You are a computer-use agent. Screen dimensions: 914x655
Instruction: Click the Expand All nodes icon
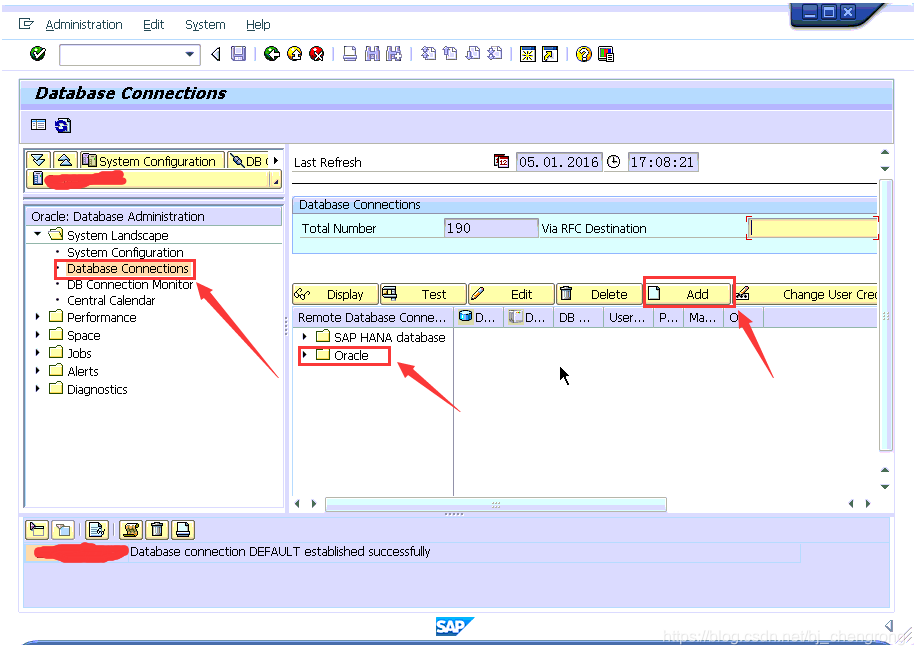point(38,160)
